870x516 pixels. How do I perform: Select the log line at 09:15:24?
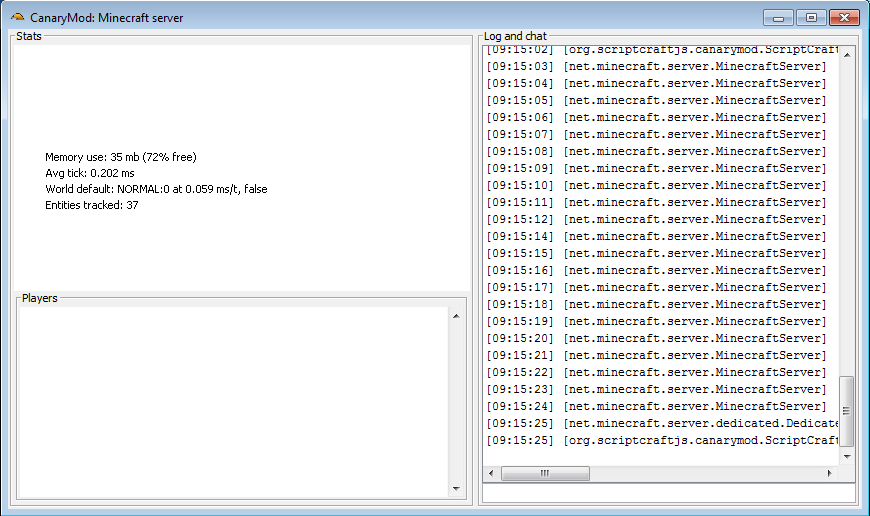(656, 406)
